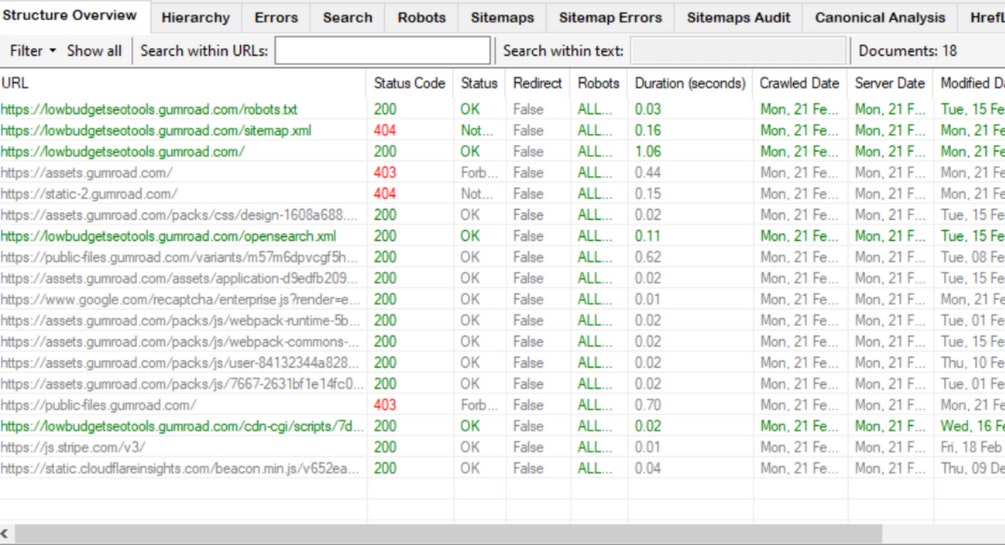Screen dimensions: 1005x545
Task: Click the 0.70 duration value
Action: (648, 406)
